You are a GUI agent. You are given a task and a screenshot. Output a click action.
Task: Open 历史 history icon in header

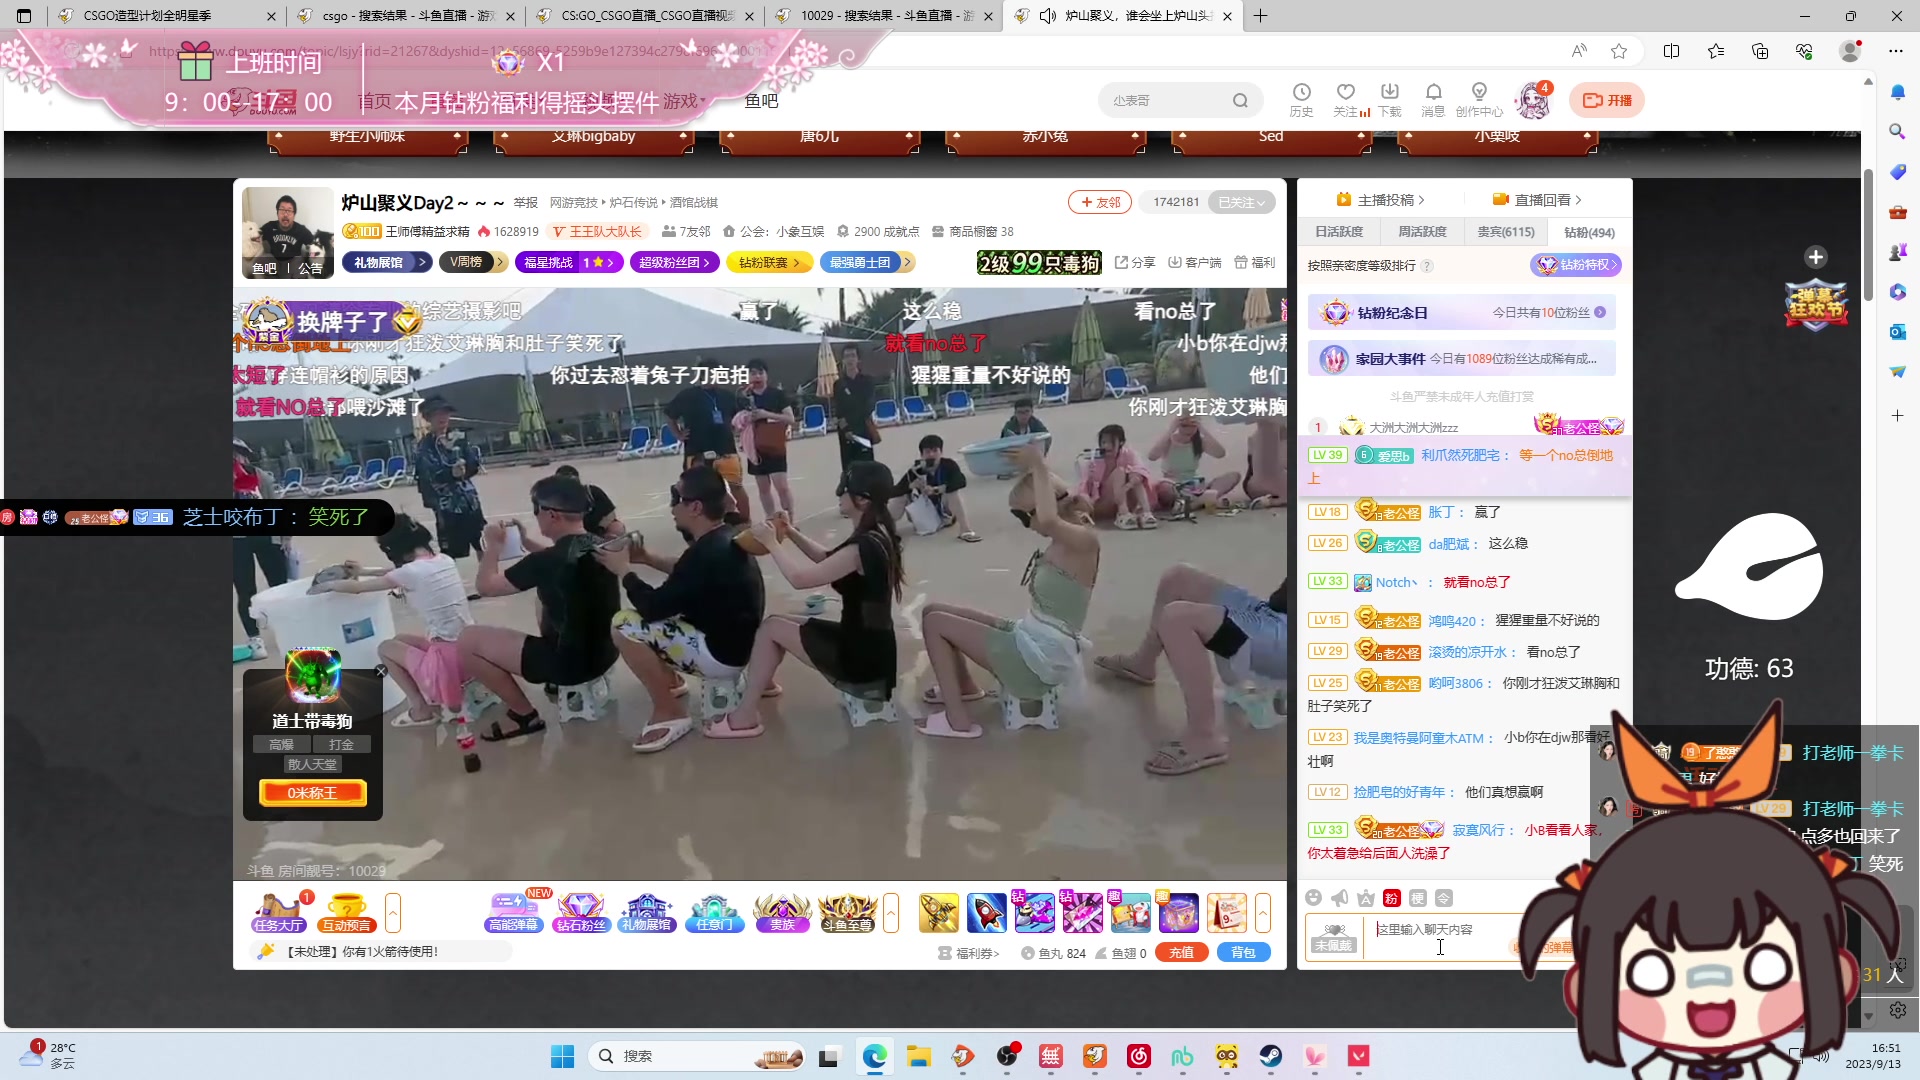point(1301,99)
